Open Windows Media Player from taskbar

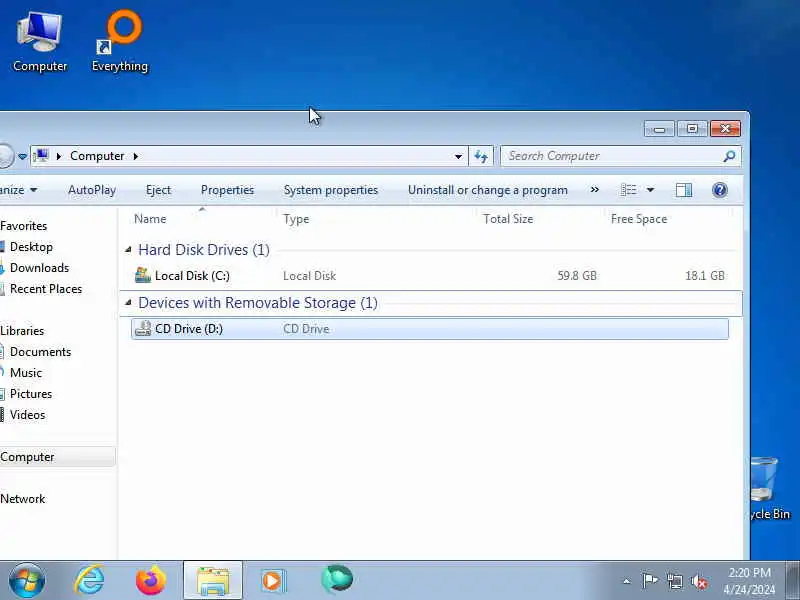coord(274,581)
